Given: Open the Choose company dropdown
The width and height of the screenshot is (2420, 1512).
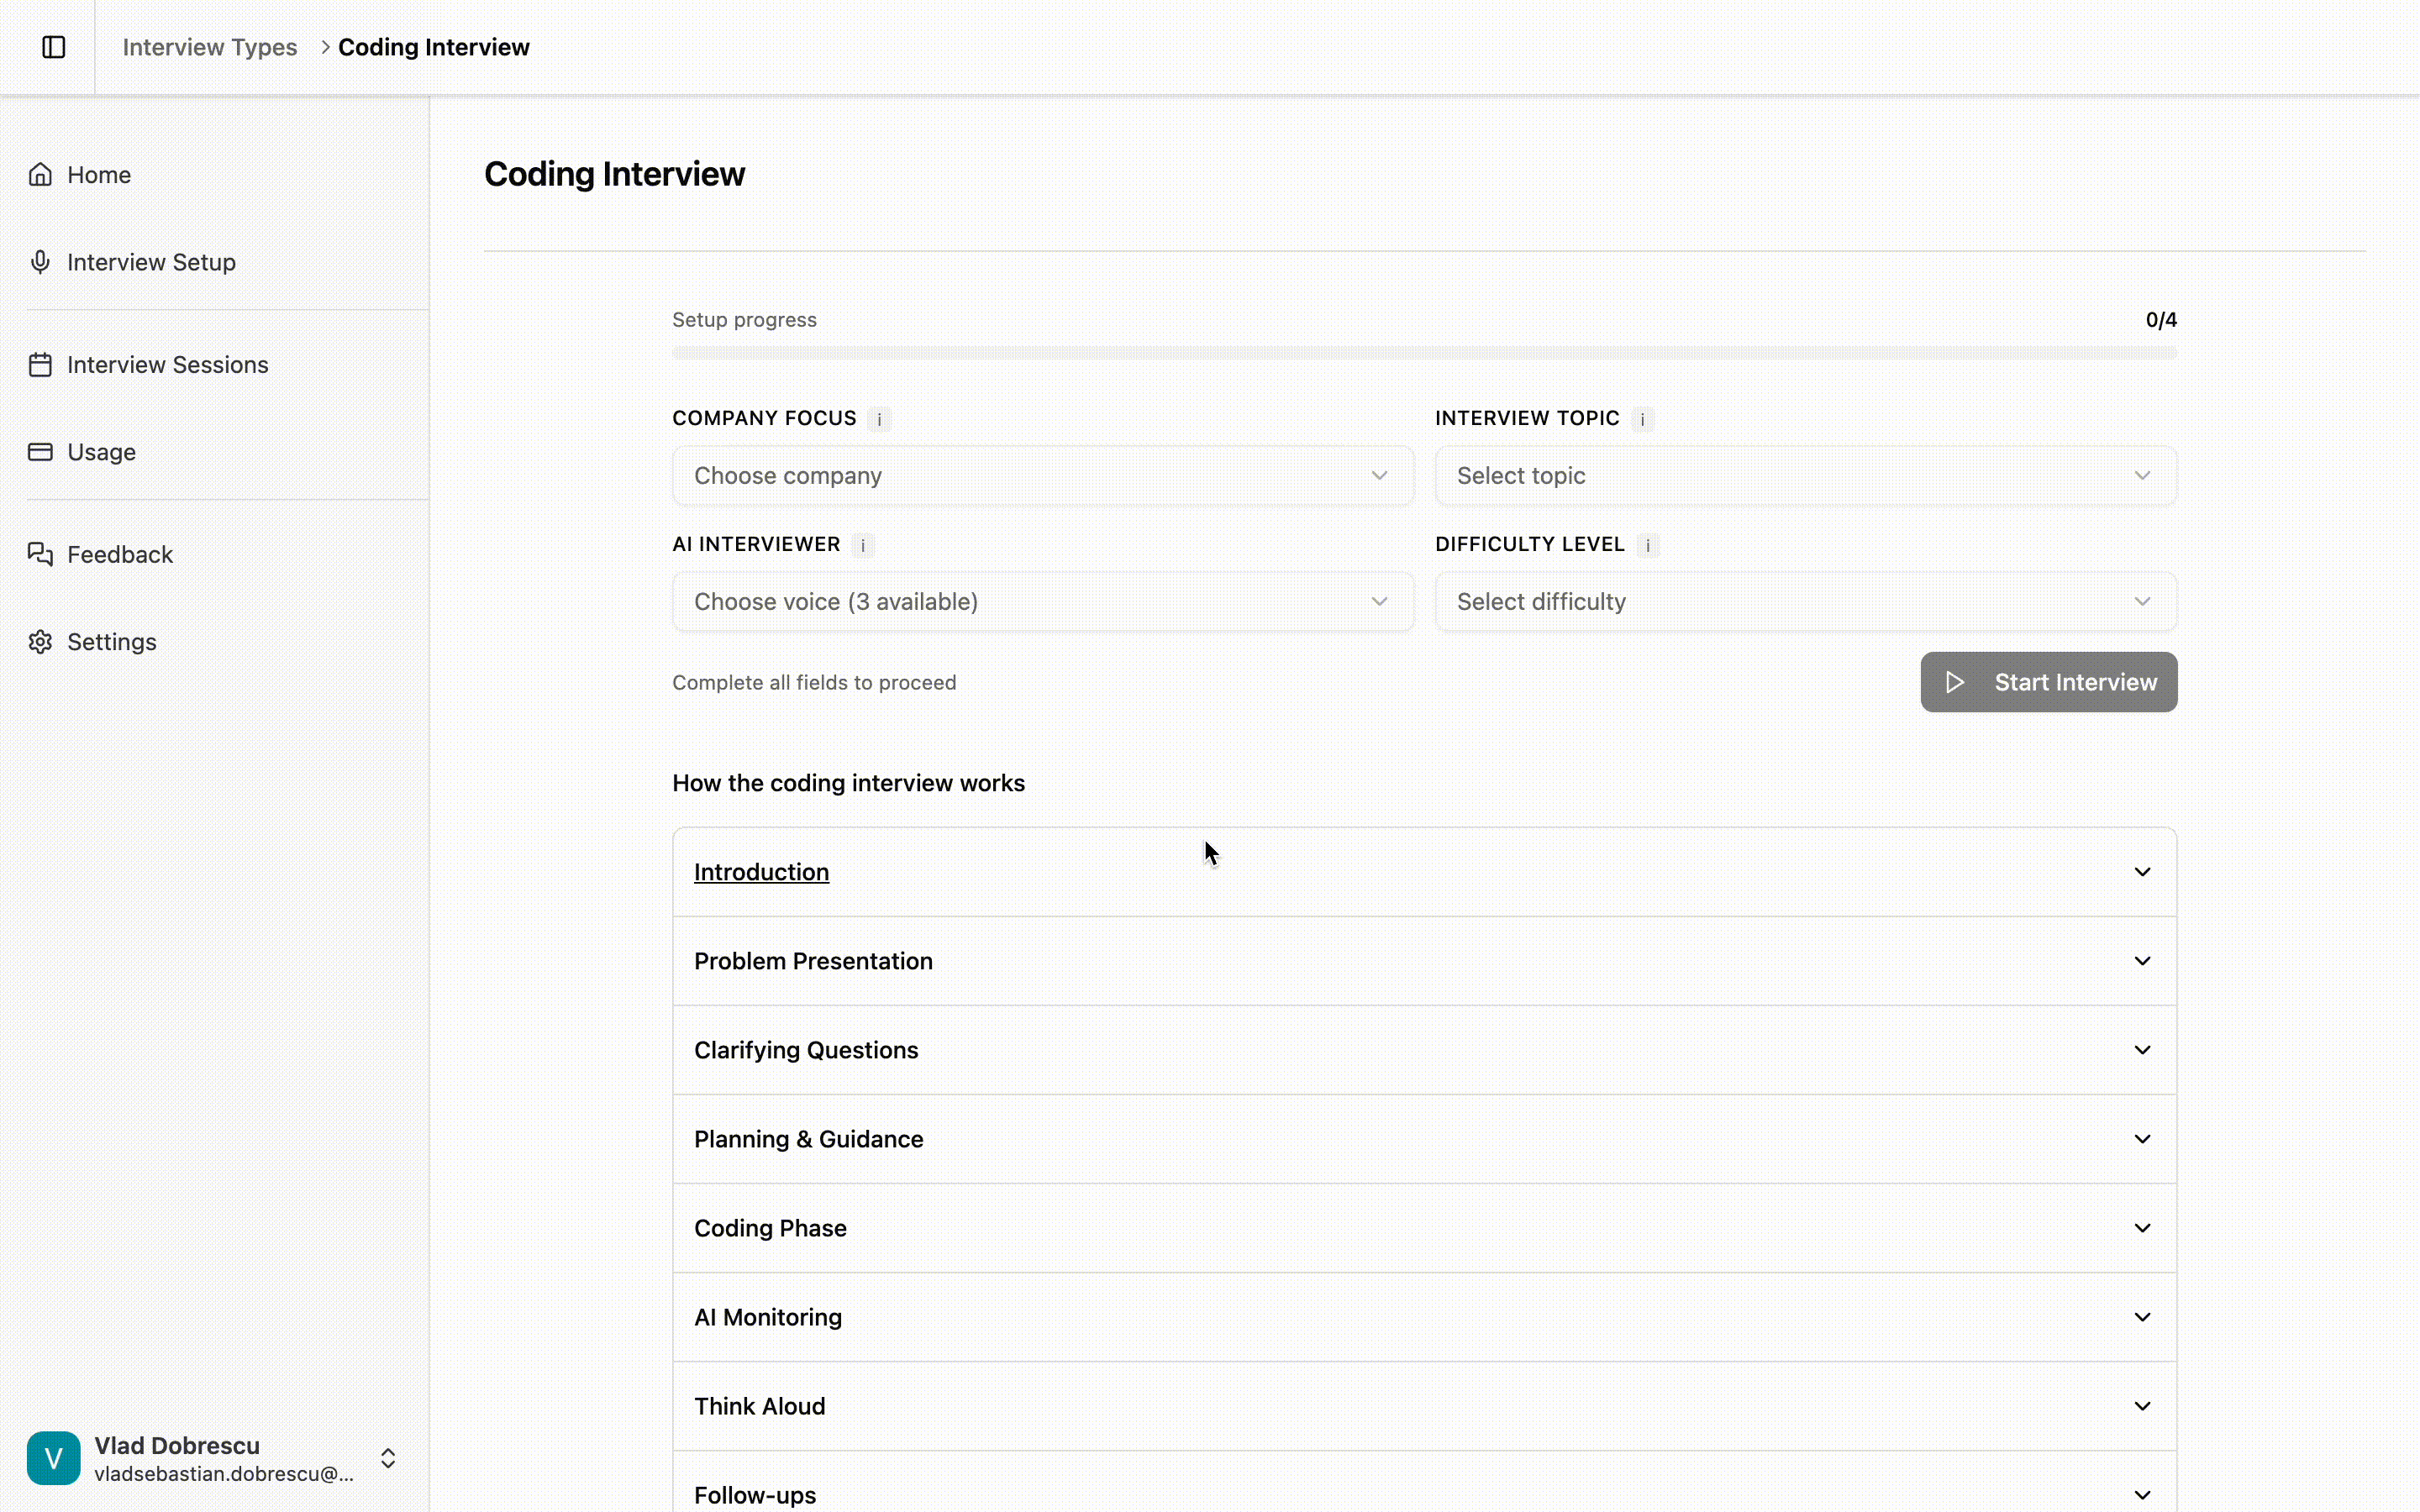Looking at the screenshot, I should pos(1041,476).
